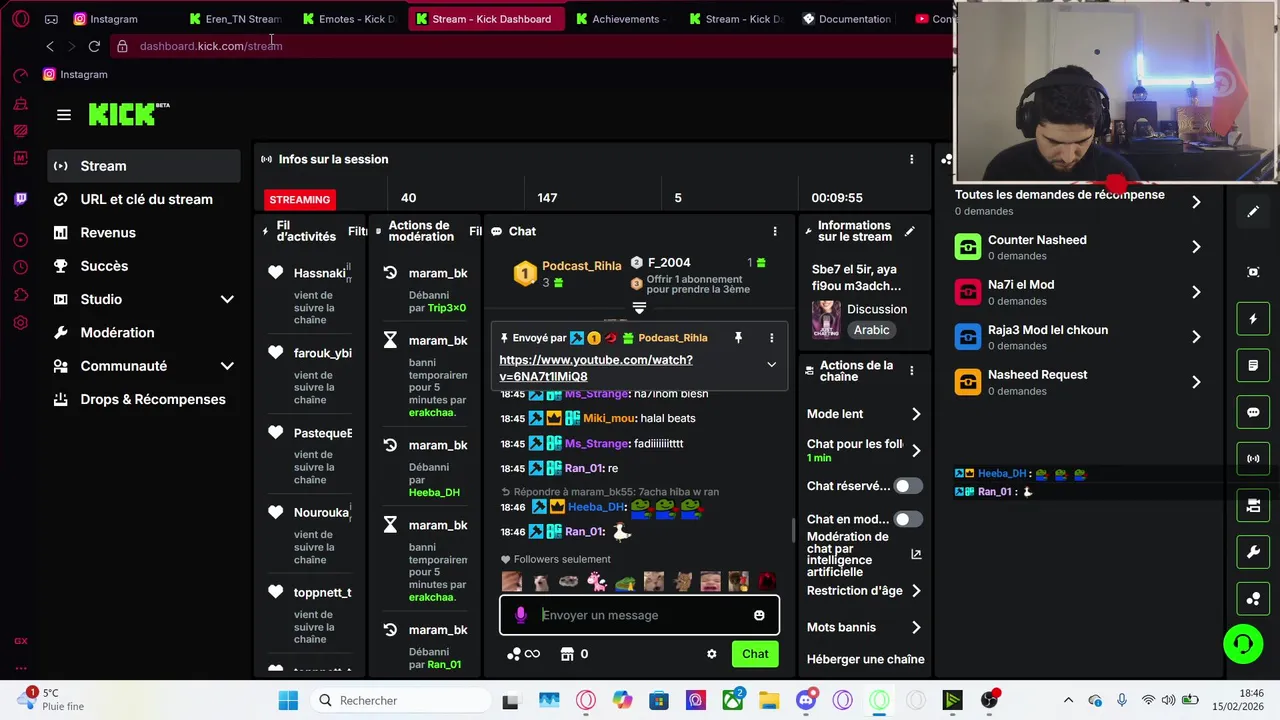Screen dimensions: 1280x720
Task: Send message with green Chat button
Action: [755, 654]
